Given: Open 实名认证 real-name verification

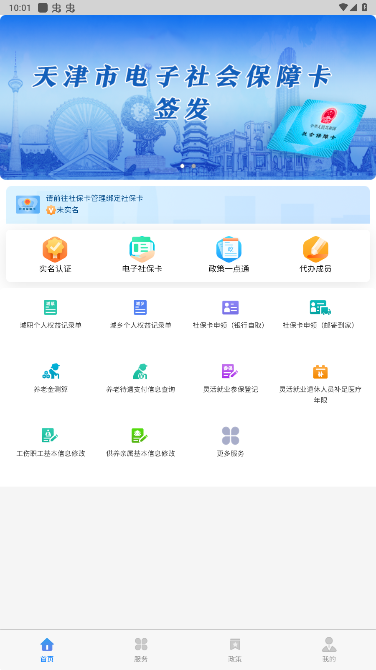Looking at the screenshot, I should coord(55,255).
